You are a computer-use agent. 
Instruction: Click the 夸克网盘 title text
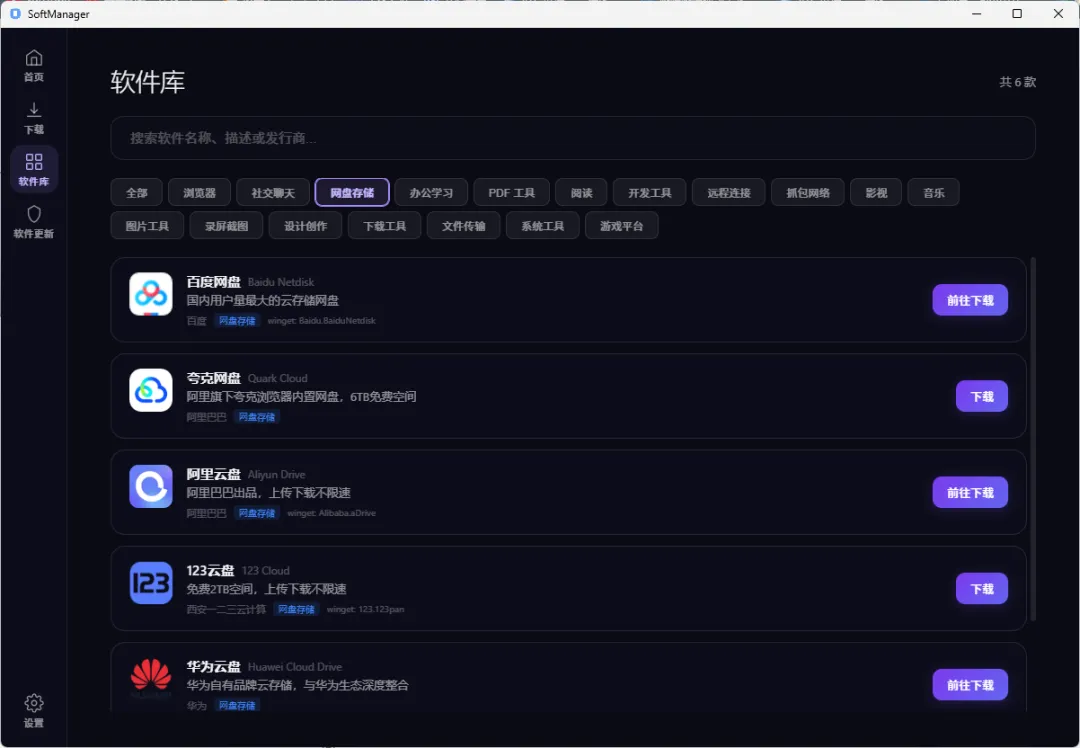tap(214, 378)
